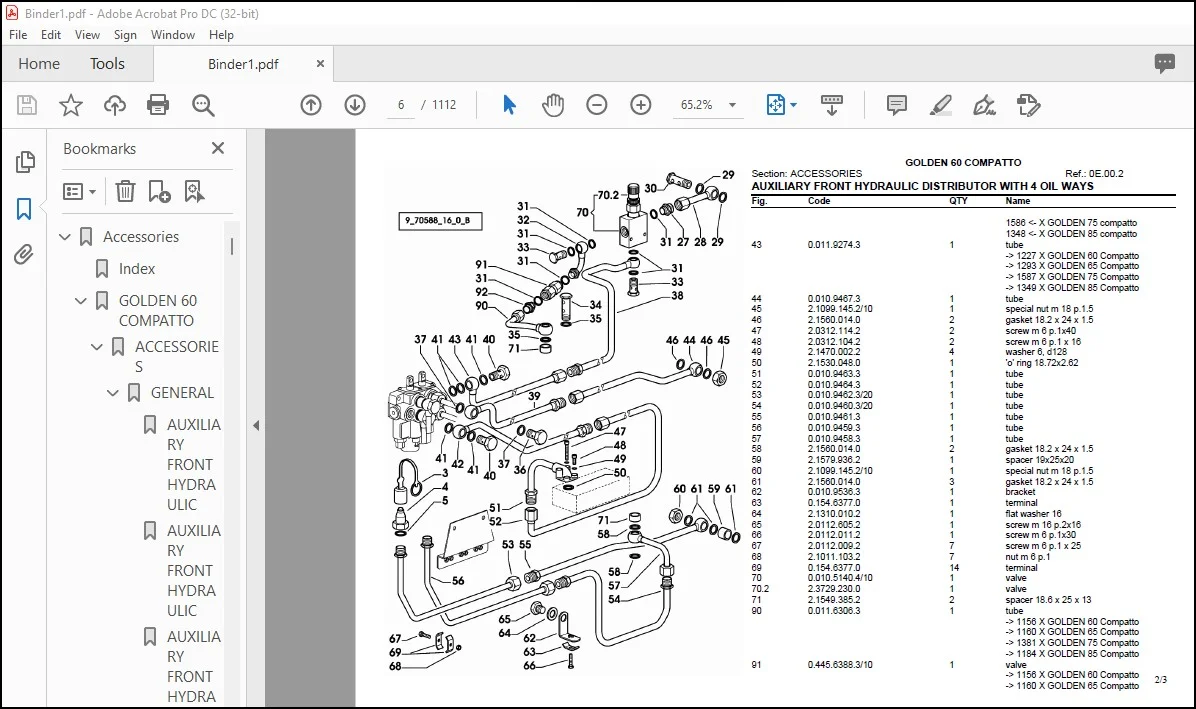Delete selected bookmark trash icon
The width and height of the screenshot is (1196, 709).
[x=125, y=191]
